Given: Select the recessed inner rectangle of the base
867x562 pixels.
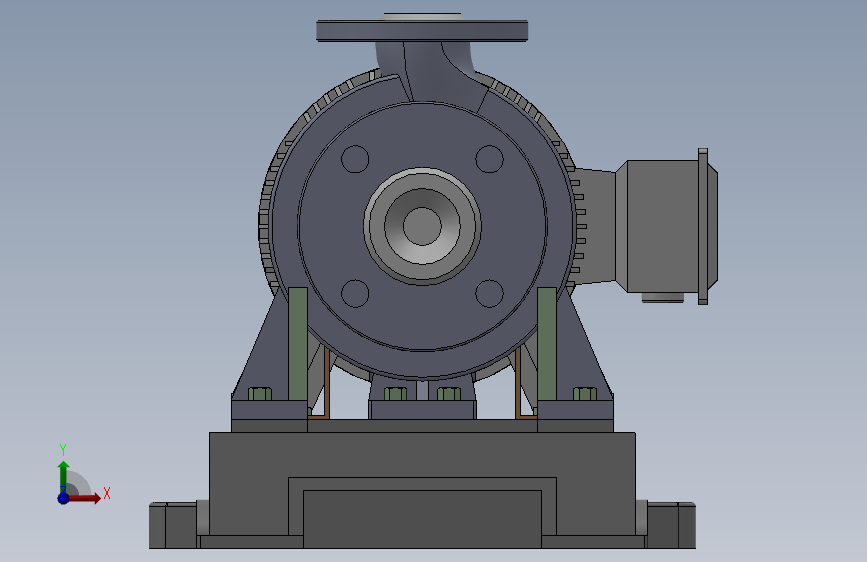Looking at the screenshot, I should coord(422,519).
